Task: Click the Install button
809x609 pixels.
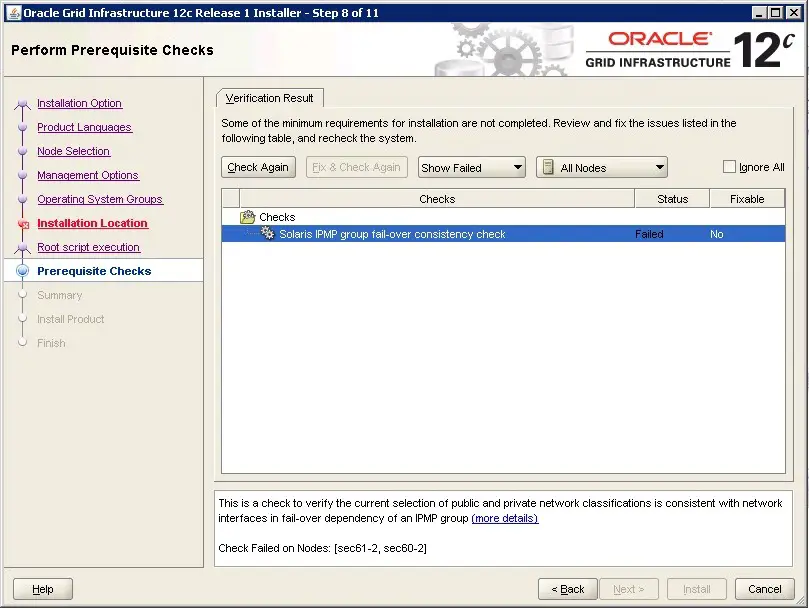Action: coord(697,589)
